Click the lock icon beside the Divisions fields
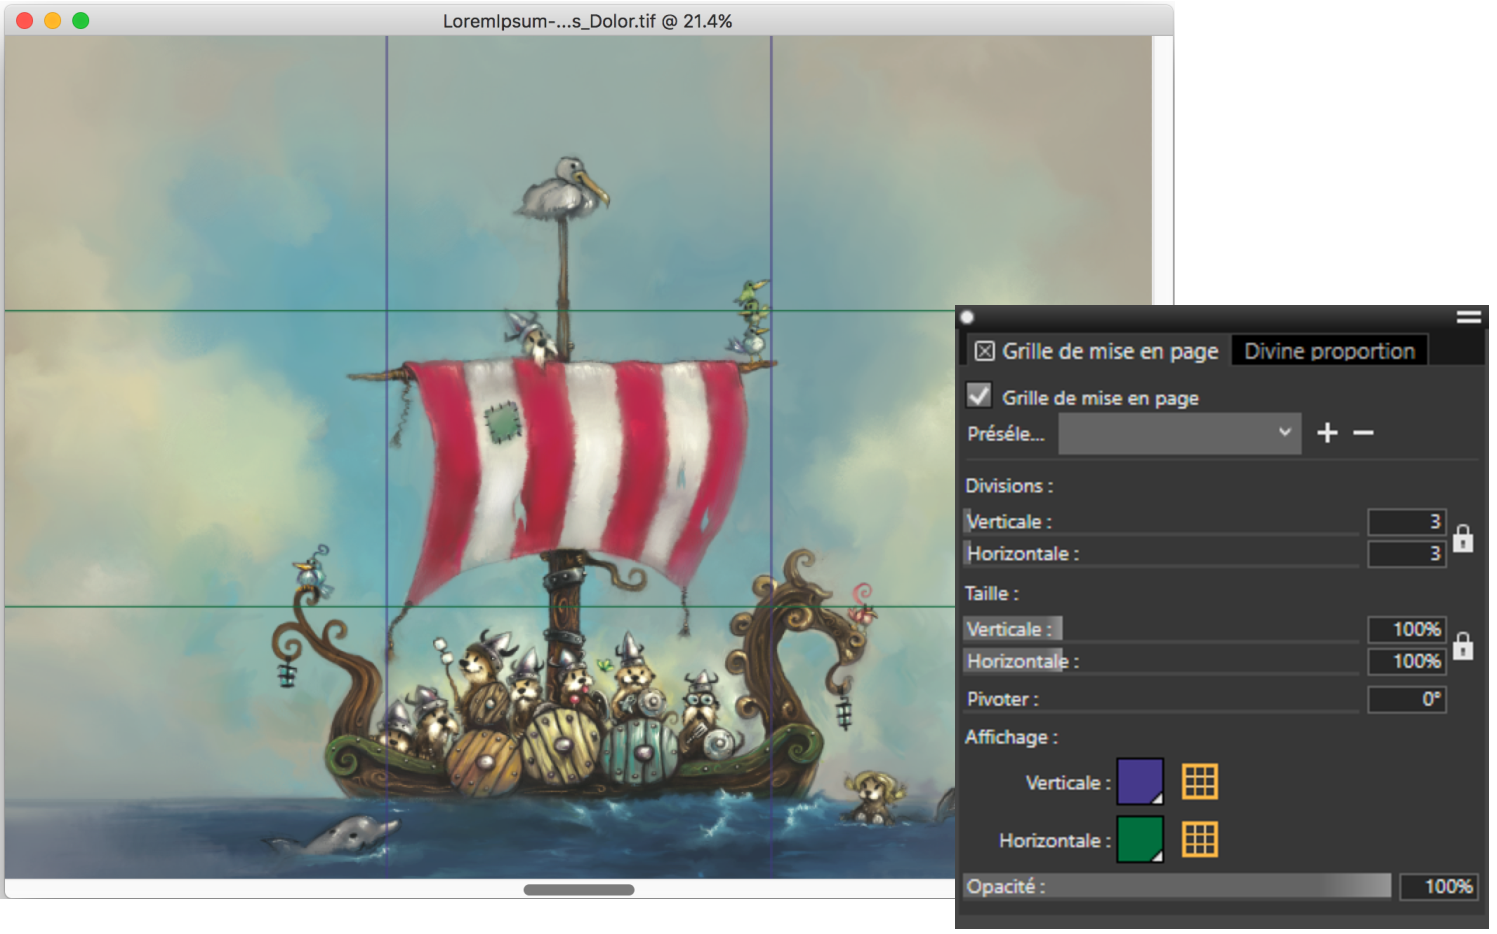Viewport: 1497px width, 934px height. (1463, 539)
